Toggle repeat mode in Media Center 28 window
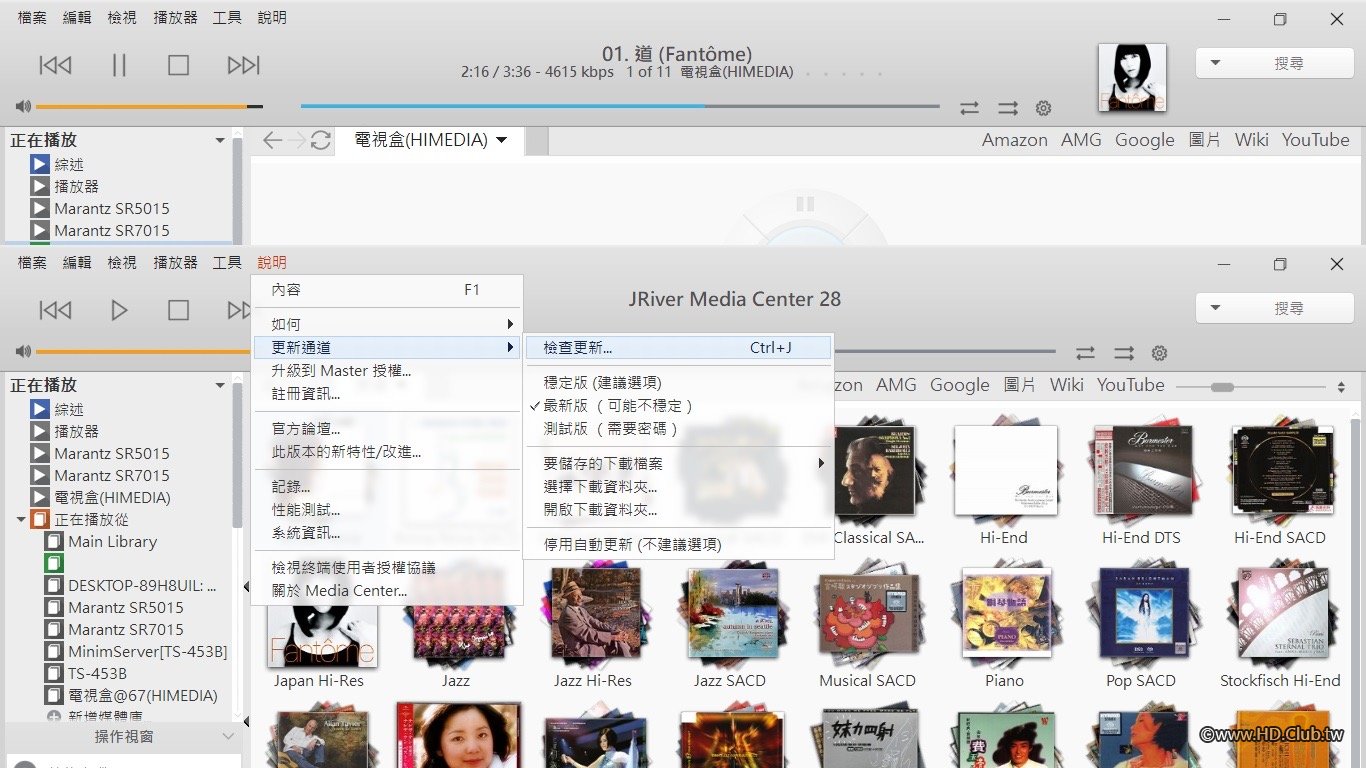The height and width of the screenshot is (768, 1366). pyautogui.click(x=1085, y=353)
